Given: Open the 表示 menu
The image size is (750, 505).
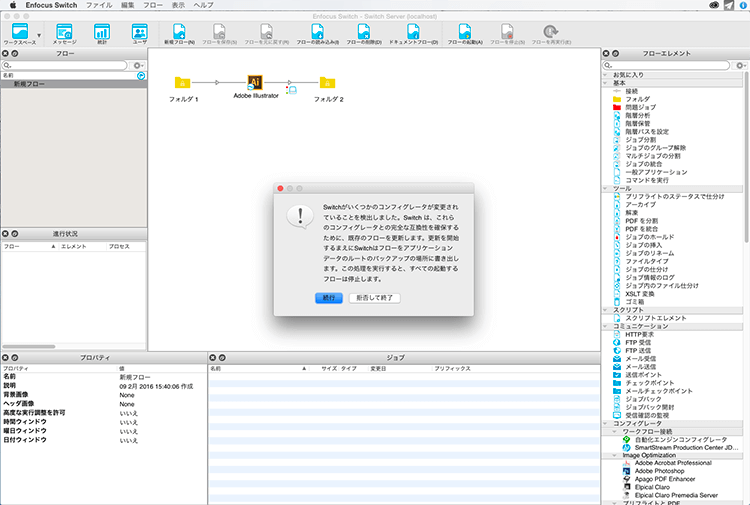Looking at the screenshot, I should (178, 5).
